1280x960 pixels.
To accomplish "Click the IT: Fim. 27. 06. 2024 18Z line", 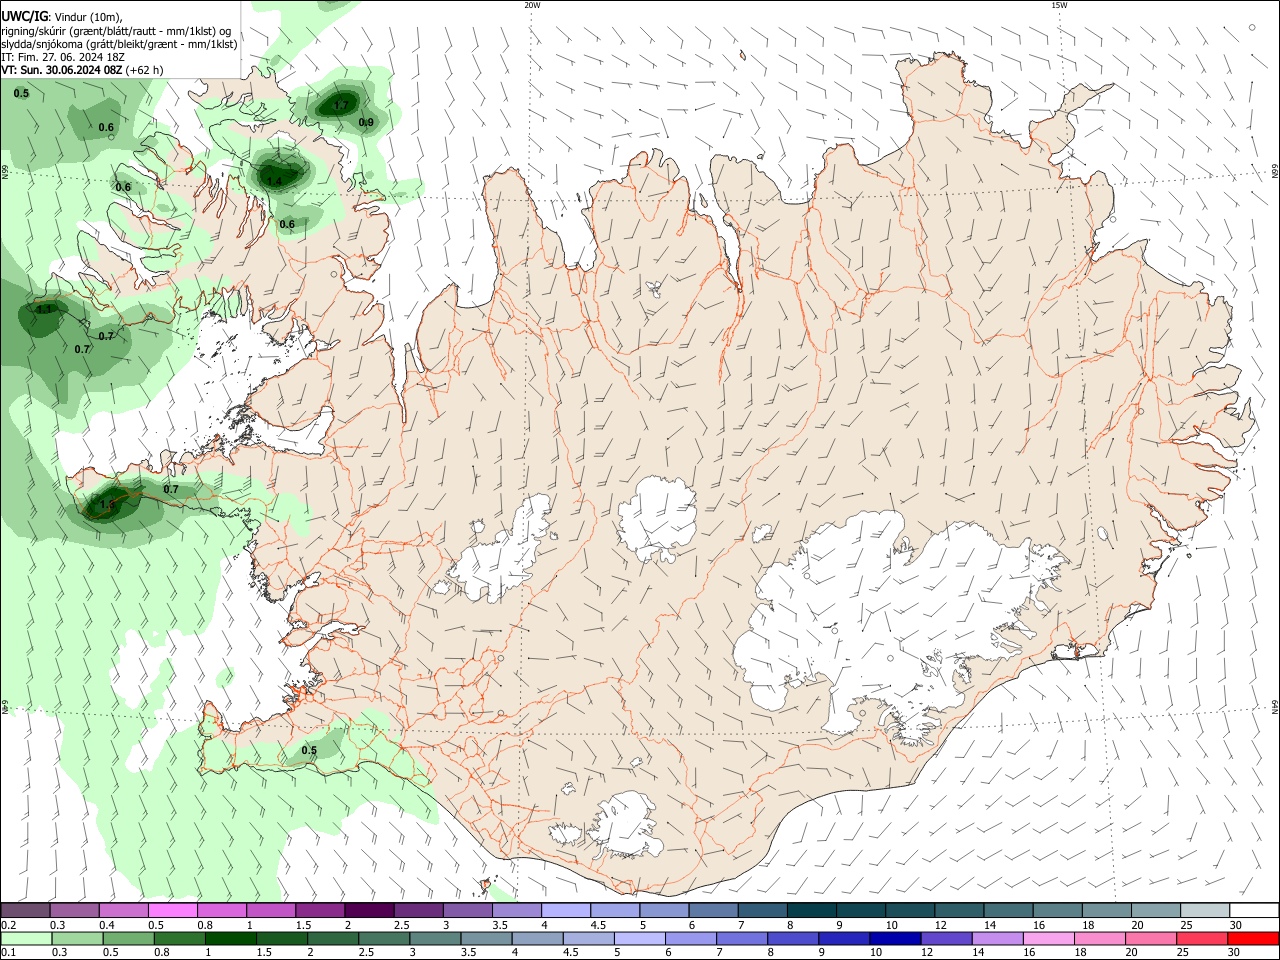I will [x=62, y=57].
